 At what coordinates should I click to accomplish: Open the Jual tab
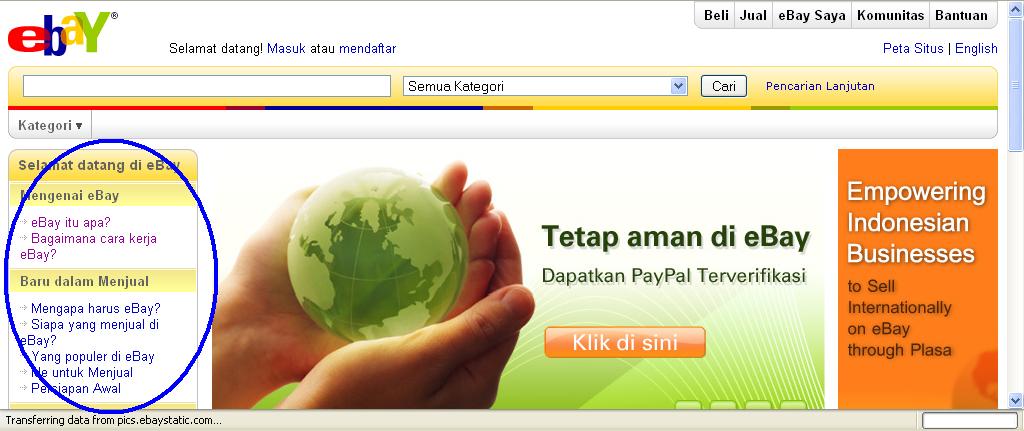pos(753,16)
